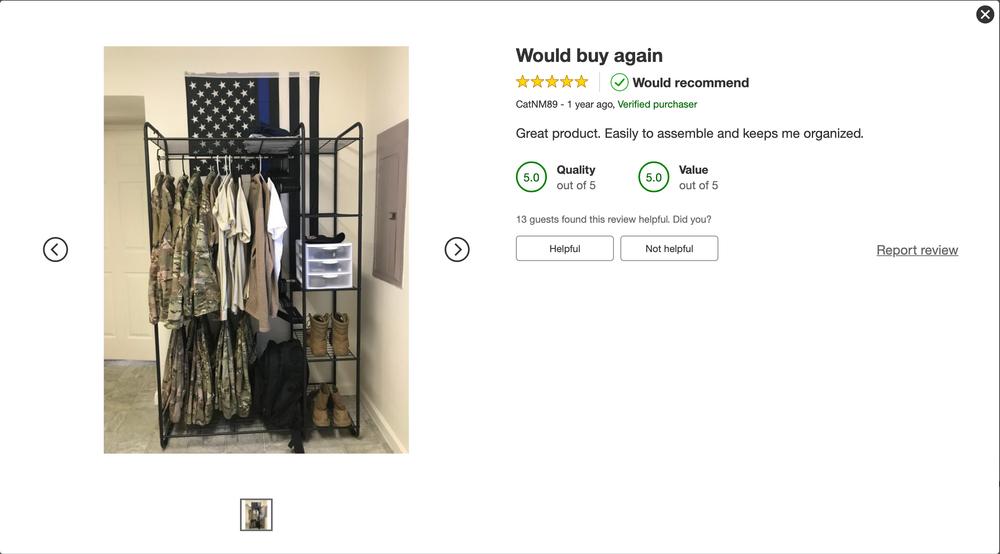Open the Report review link
The height and width of the screenshot is (554, 1000).
click(917, 250)
